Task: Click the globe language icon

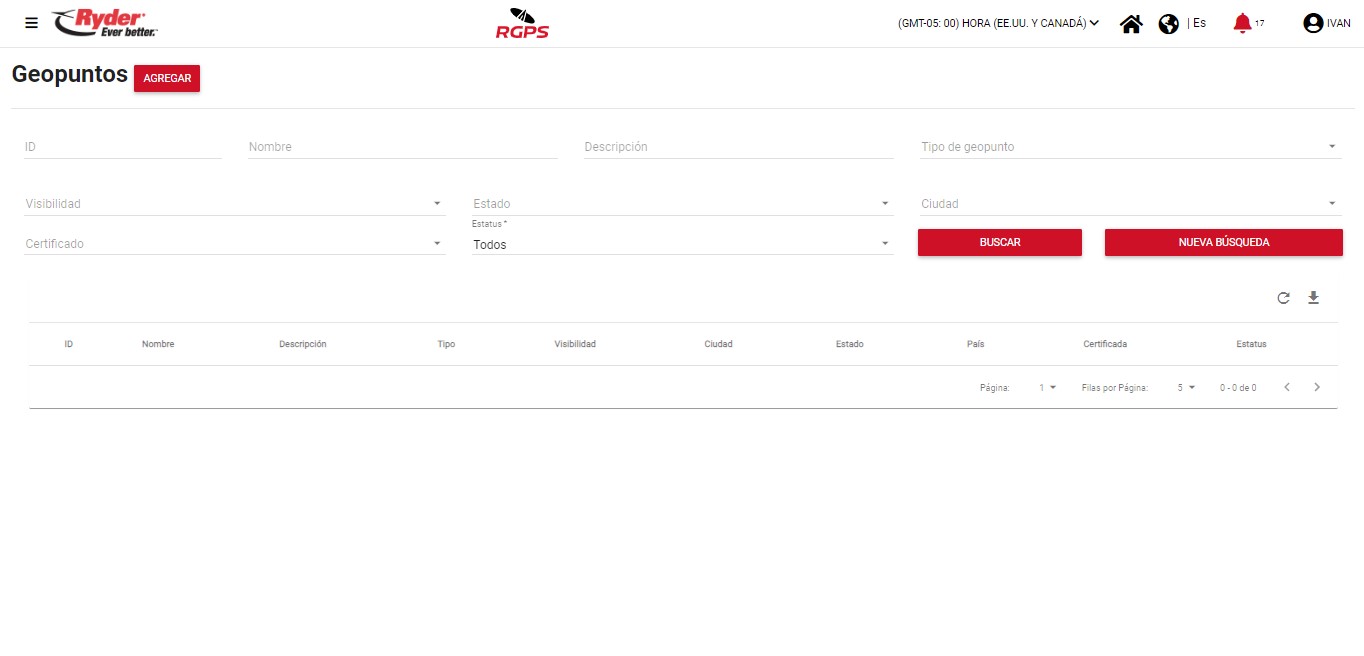Action: (1168, 24)
